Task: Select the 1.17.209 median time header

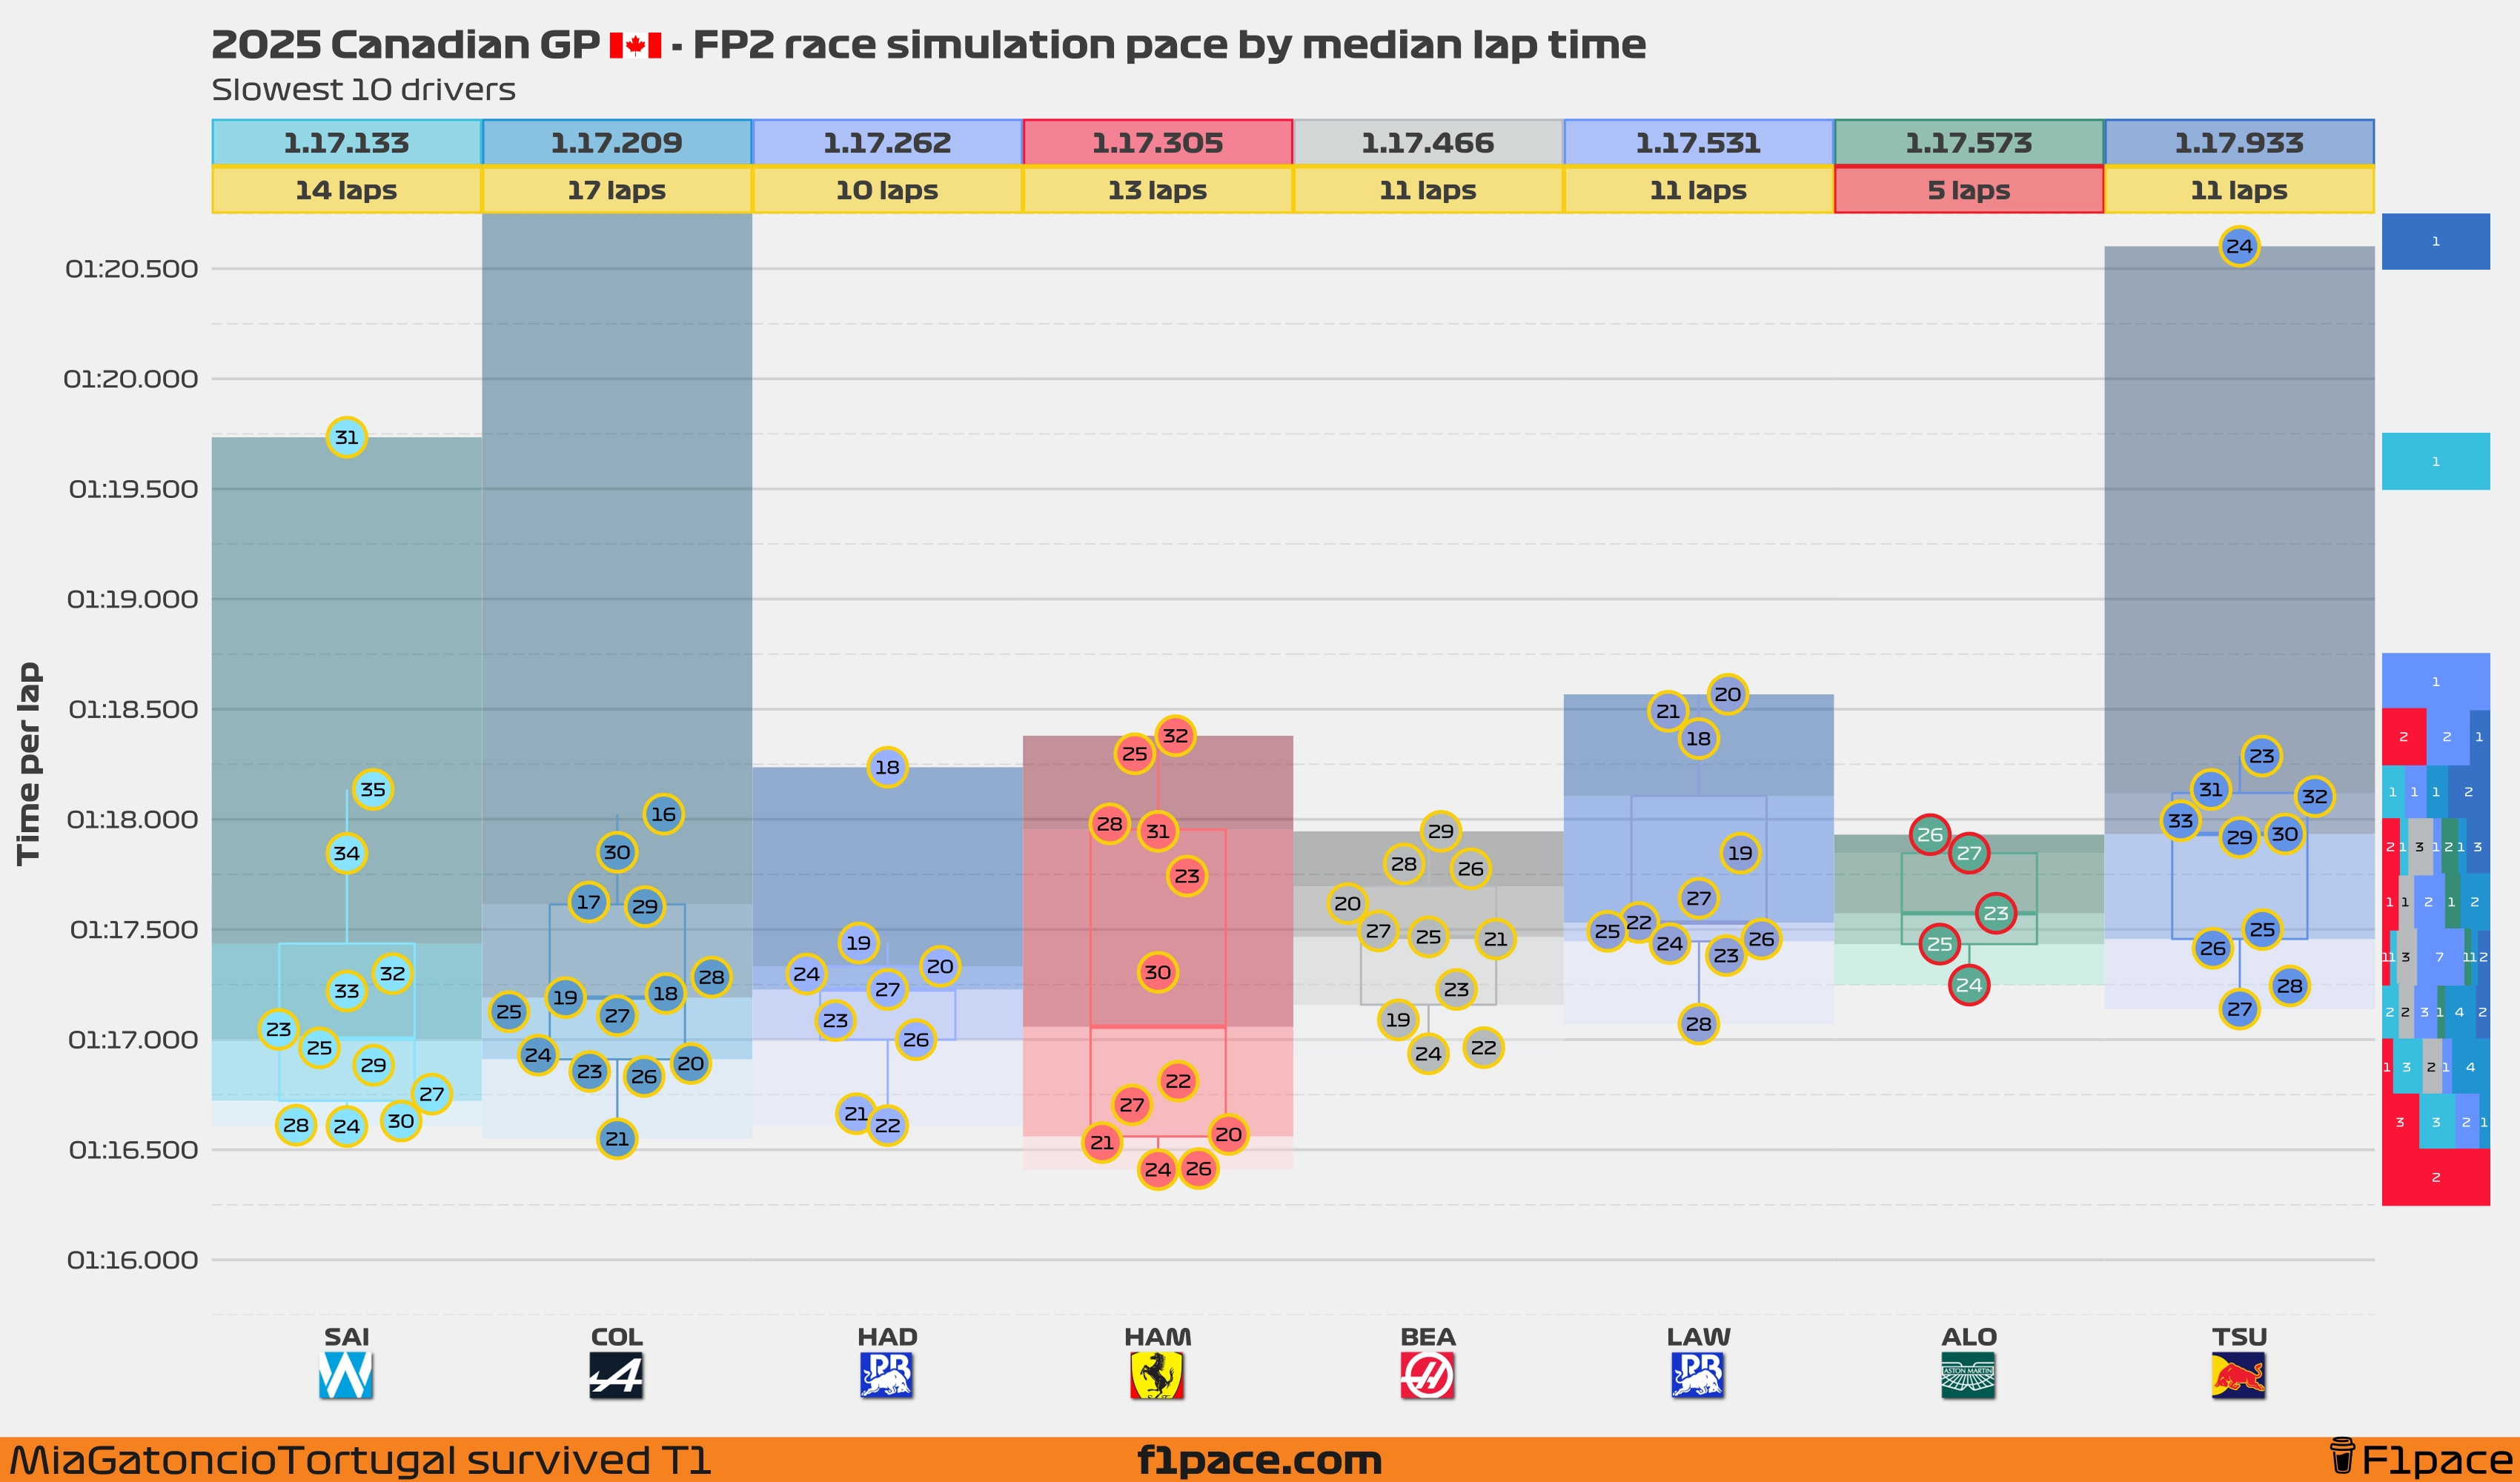Action: coord(616,143)
